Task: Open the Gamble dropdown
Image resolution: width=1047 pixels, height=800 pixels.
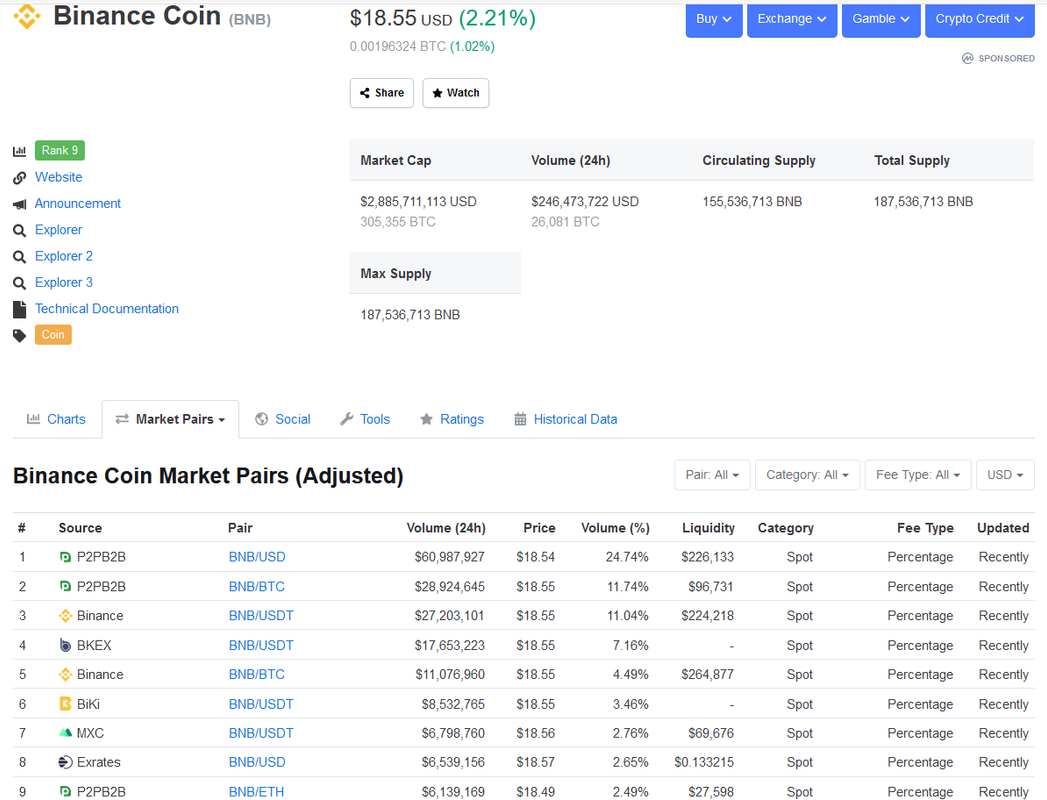Action: tap(881, 19)
